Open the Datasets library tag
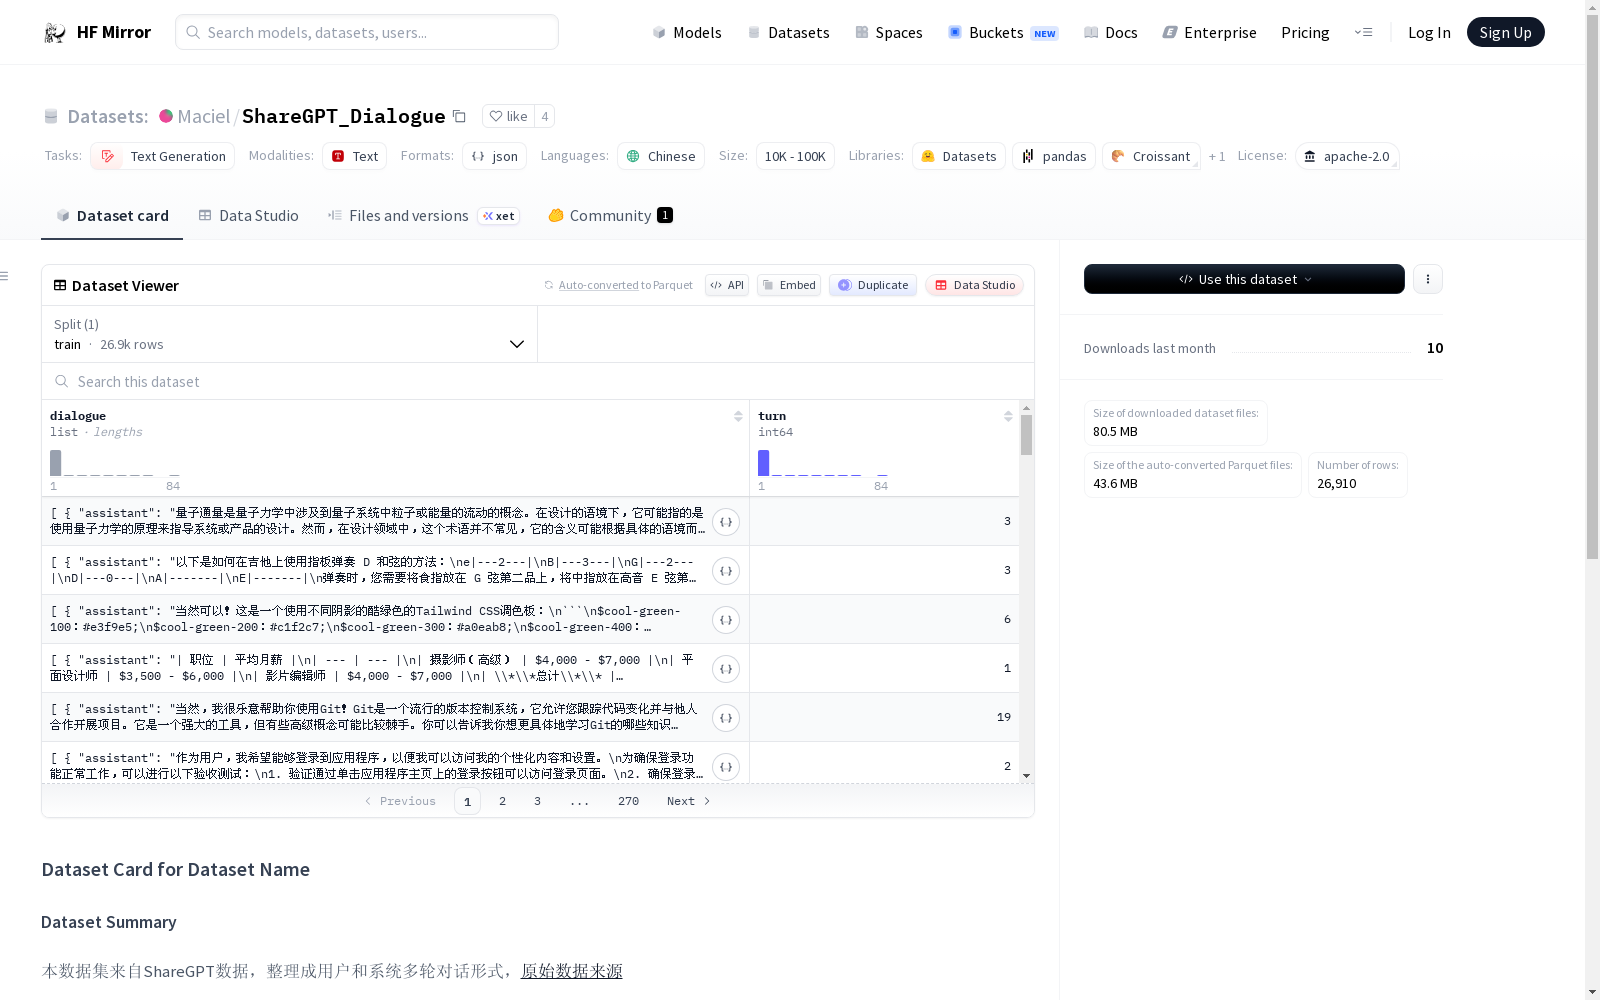The height and width of the screenshot is (1000, 1600). [x=958, y=156]
